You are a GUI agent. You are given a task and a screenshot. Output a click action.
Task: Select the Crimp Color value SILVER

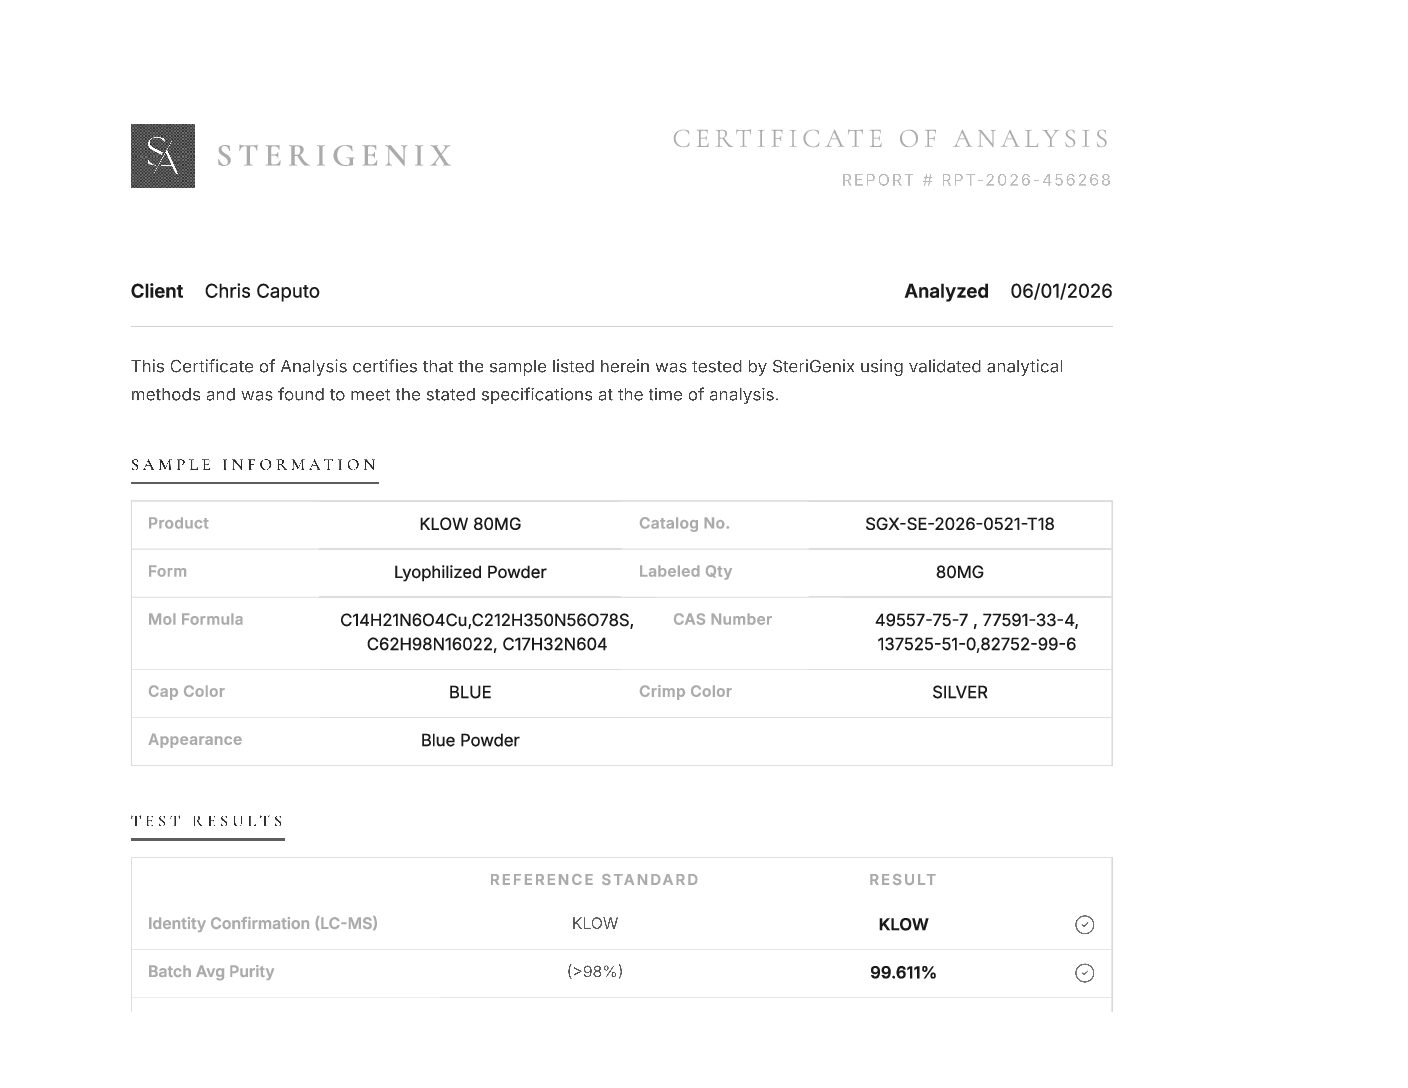tap(960, 692)
